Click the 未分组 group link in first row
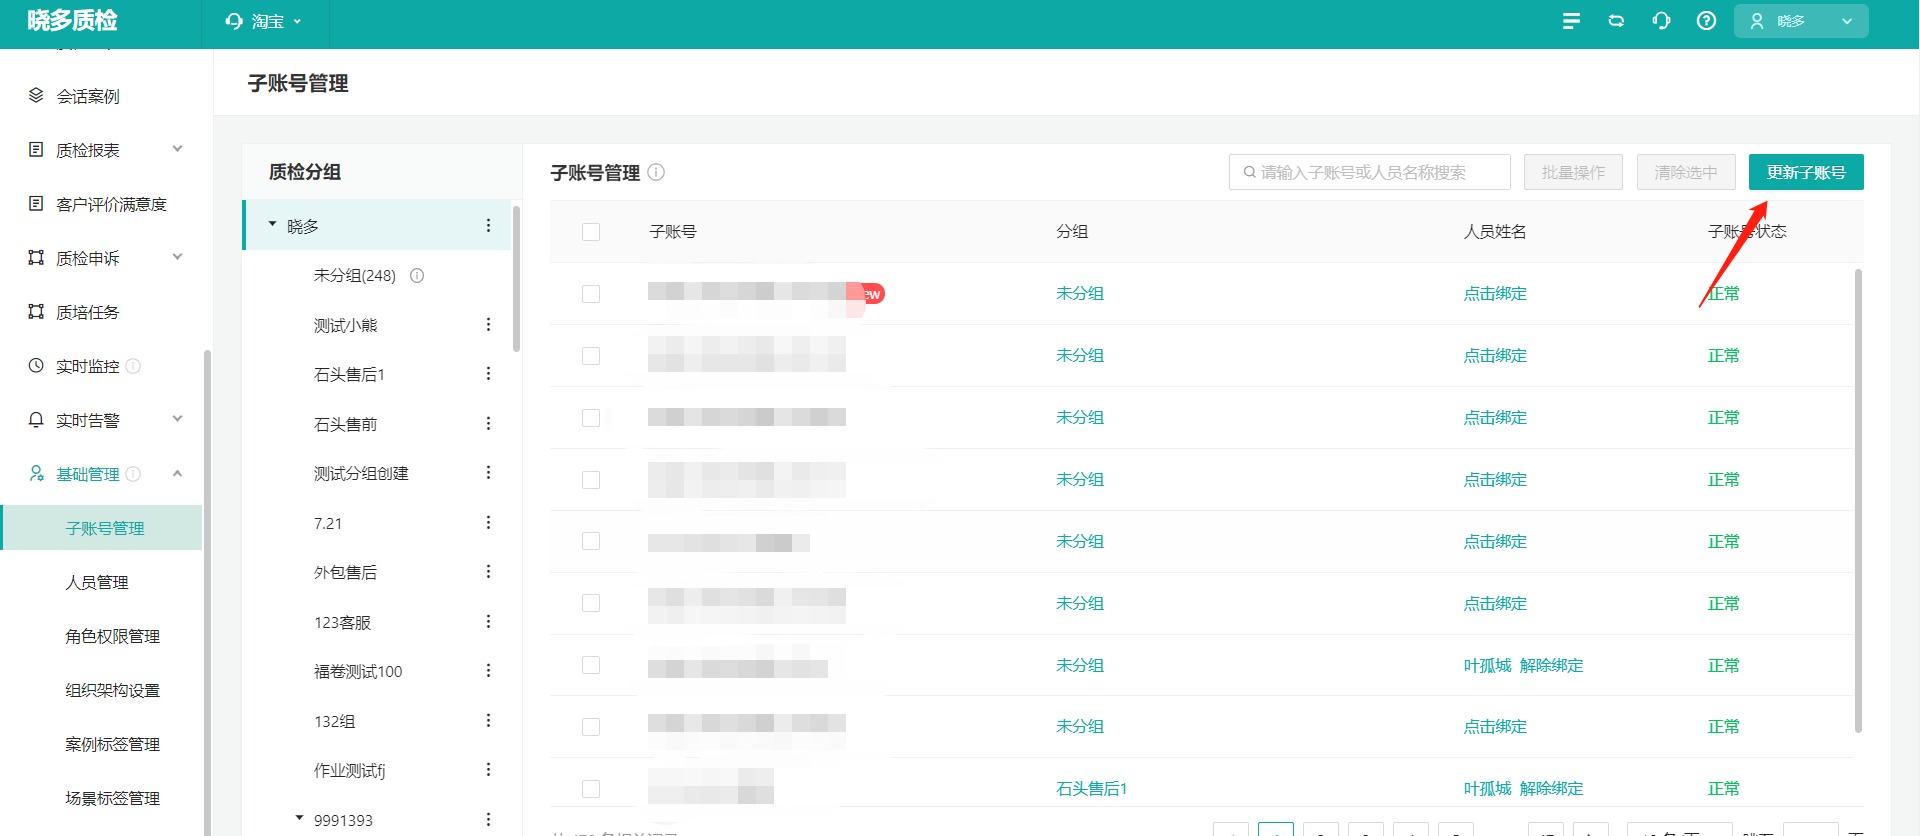This screenshot has height=836, width=1920. [x=1080, y=293]
